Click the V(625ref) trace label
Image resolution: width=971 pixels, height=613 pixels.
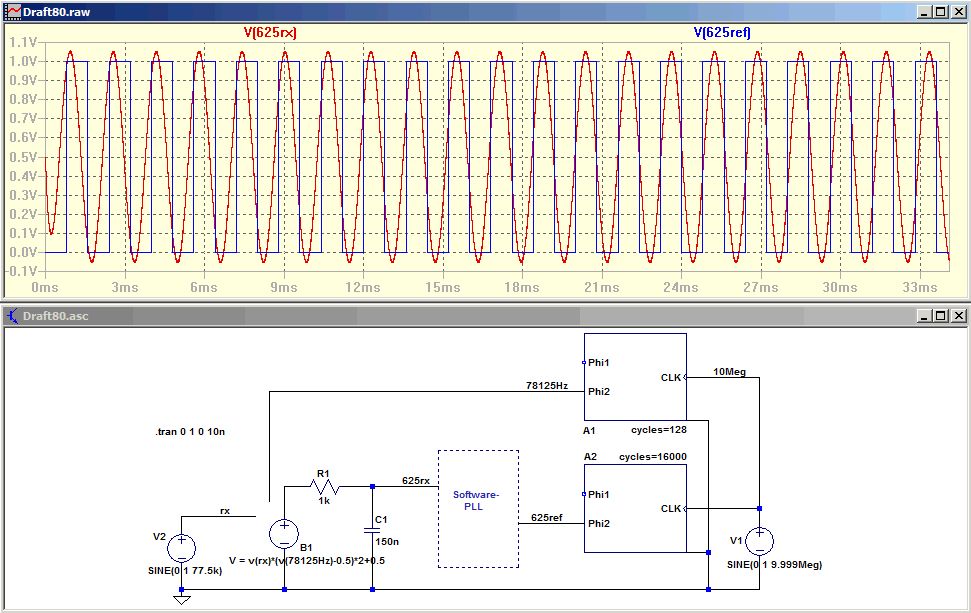(722, 32)
